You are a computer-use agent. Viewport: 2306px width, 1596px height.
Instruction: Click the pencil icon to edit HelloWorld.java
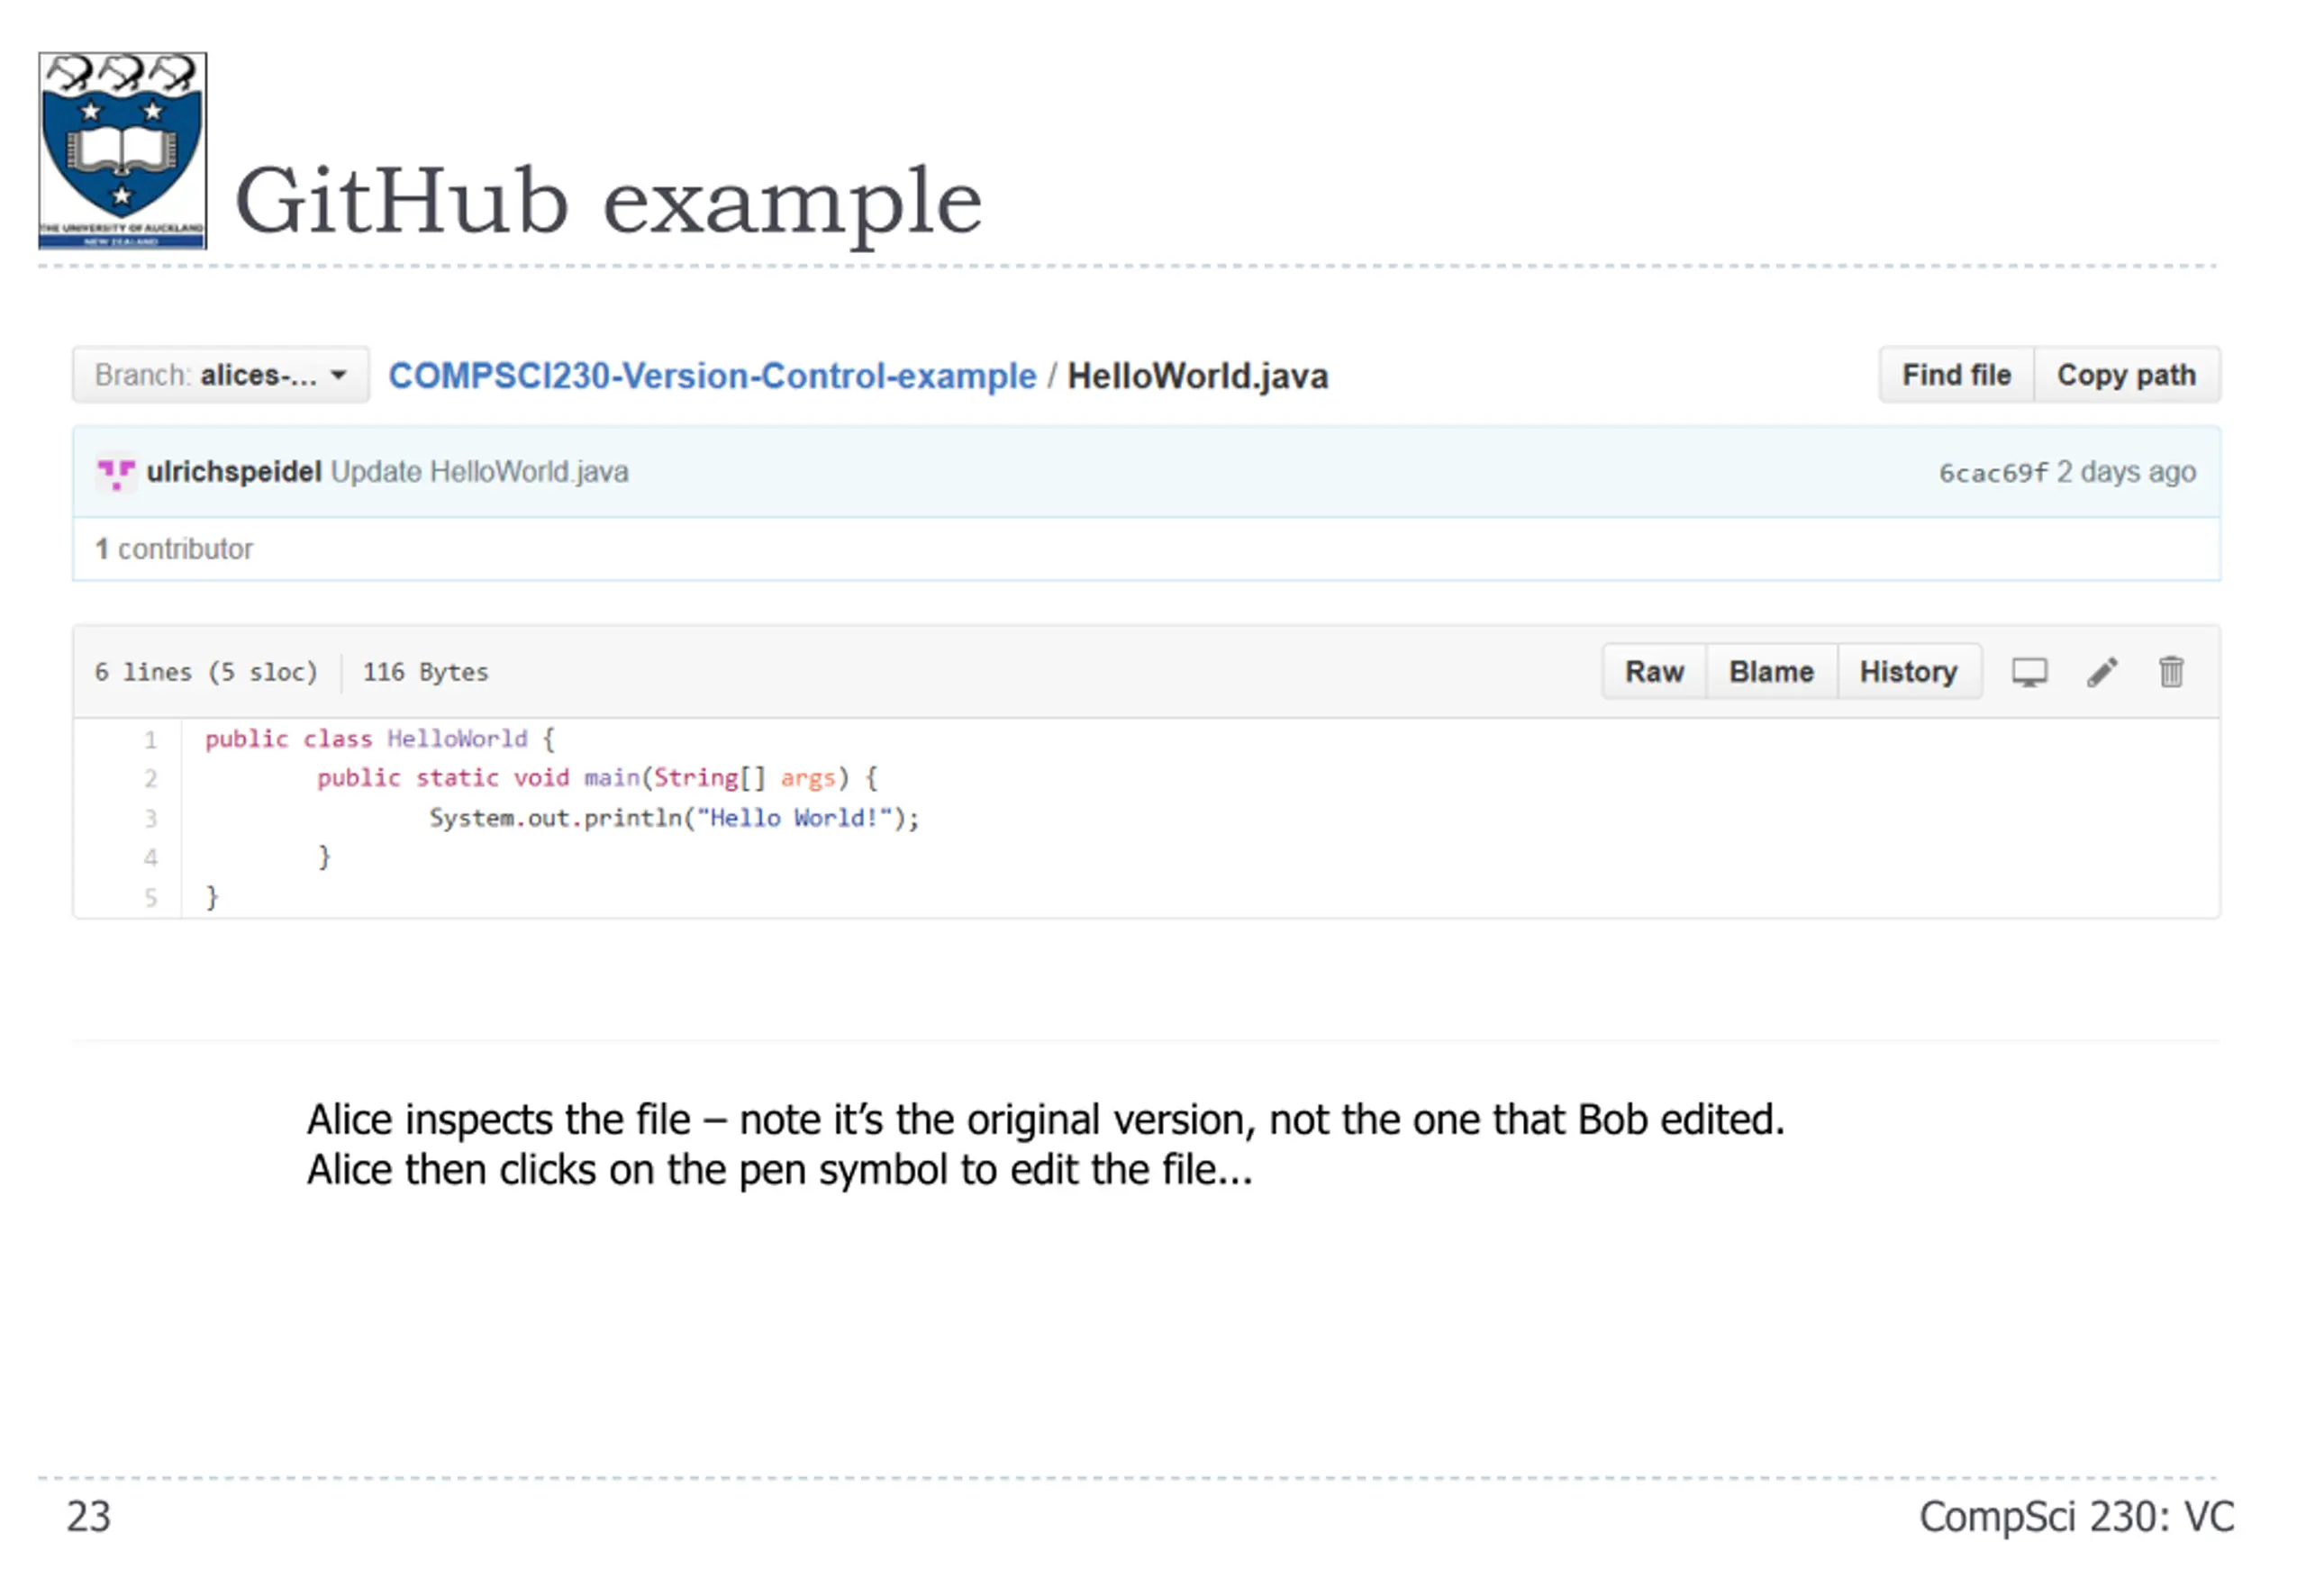click(2101, 672)
